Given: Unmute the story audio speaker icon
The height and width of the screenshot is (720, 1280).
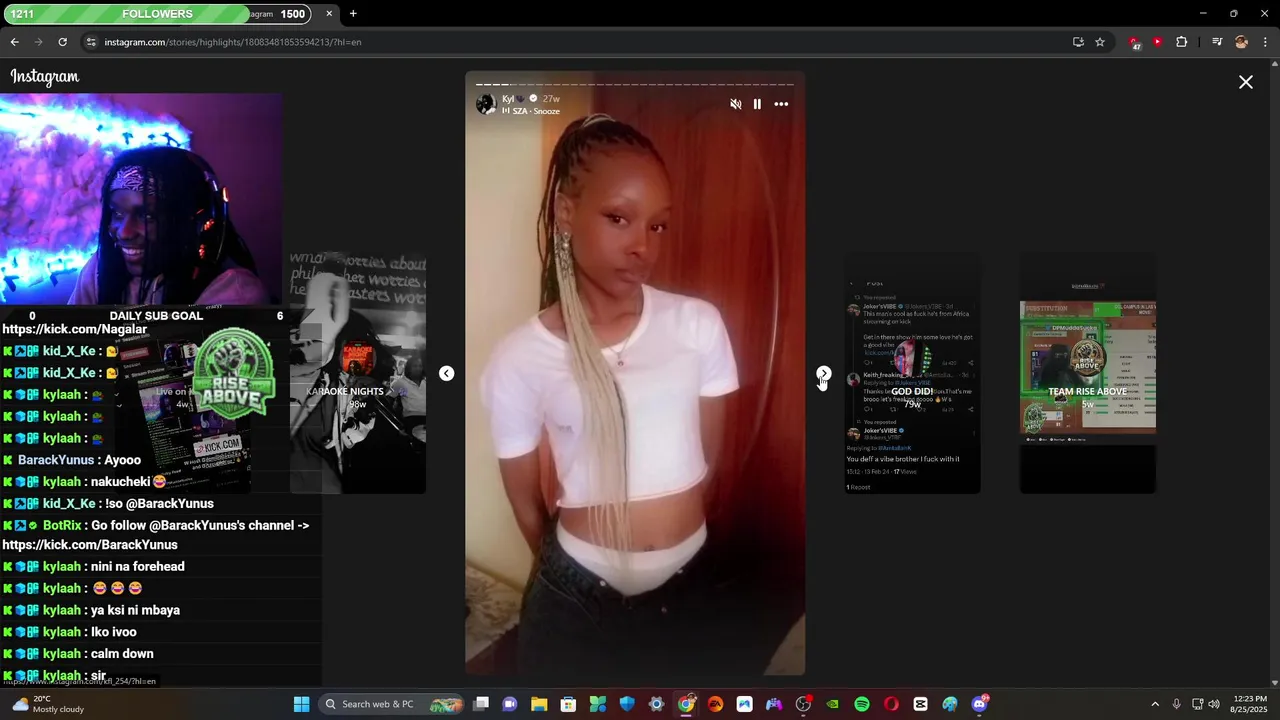Looking at the screenshot, I should [736, 104].
